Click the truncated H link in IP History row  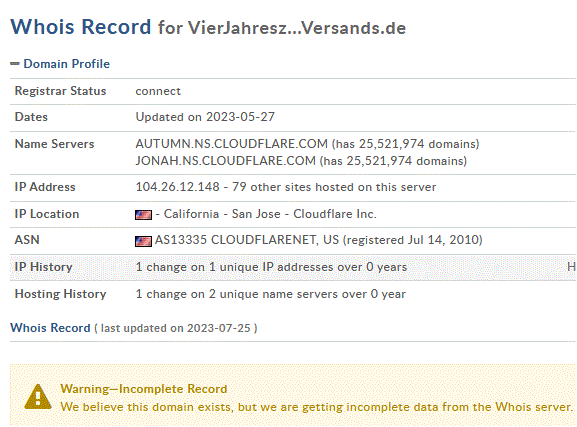(x=571, y=267)
